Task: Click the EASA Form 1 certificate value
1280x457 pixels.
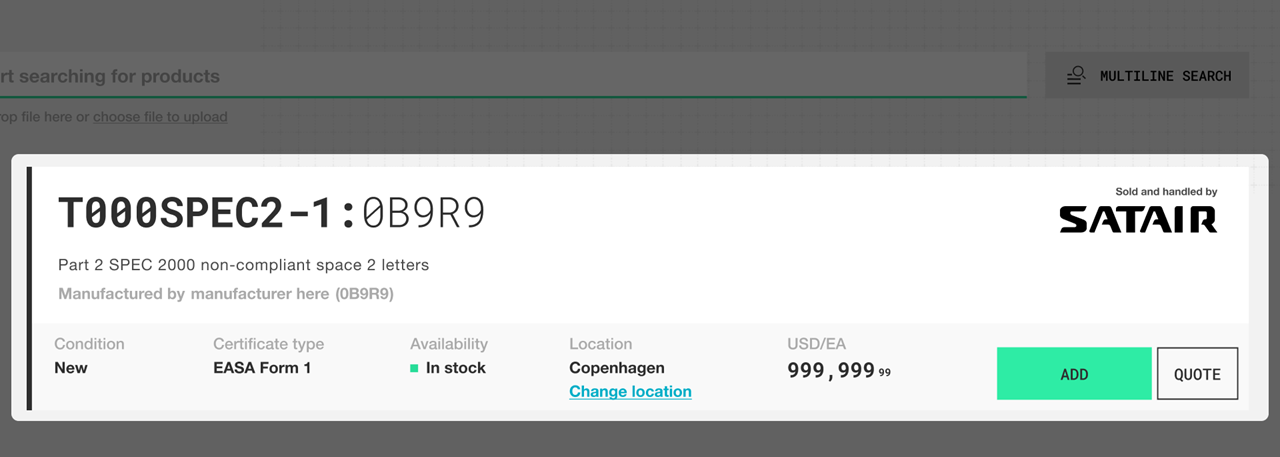Action: [262, 368]
